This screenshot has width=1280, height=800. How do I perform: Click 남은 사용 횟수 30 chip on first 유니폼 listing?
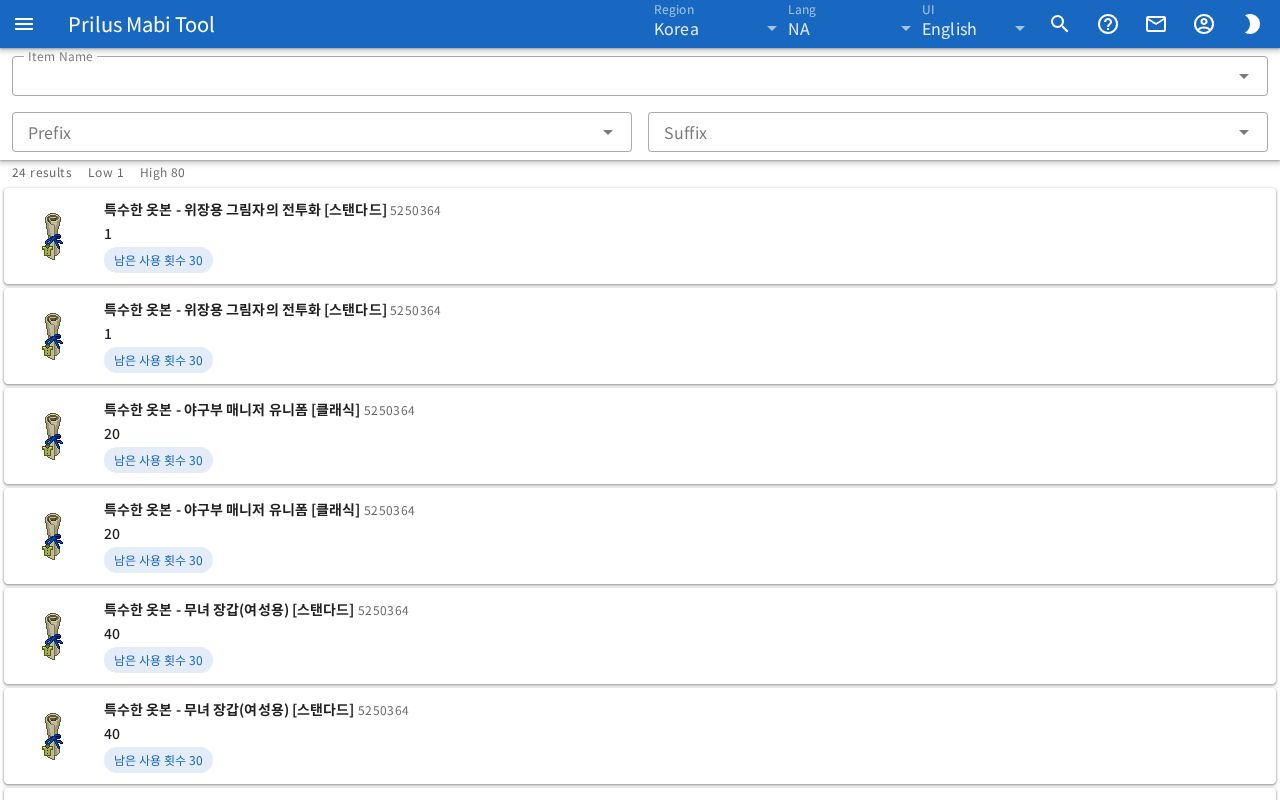(x=158, y=460)
